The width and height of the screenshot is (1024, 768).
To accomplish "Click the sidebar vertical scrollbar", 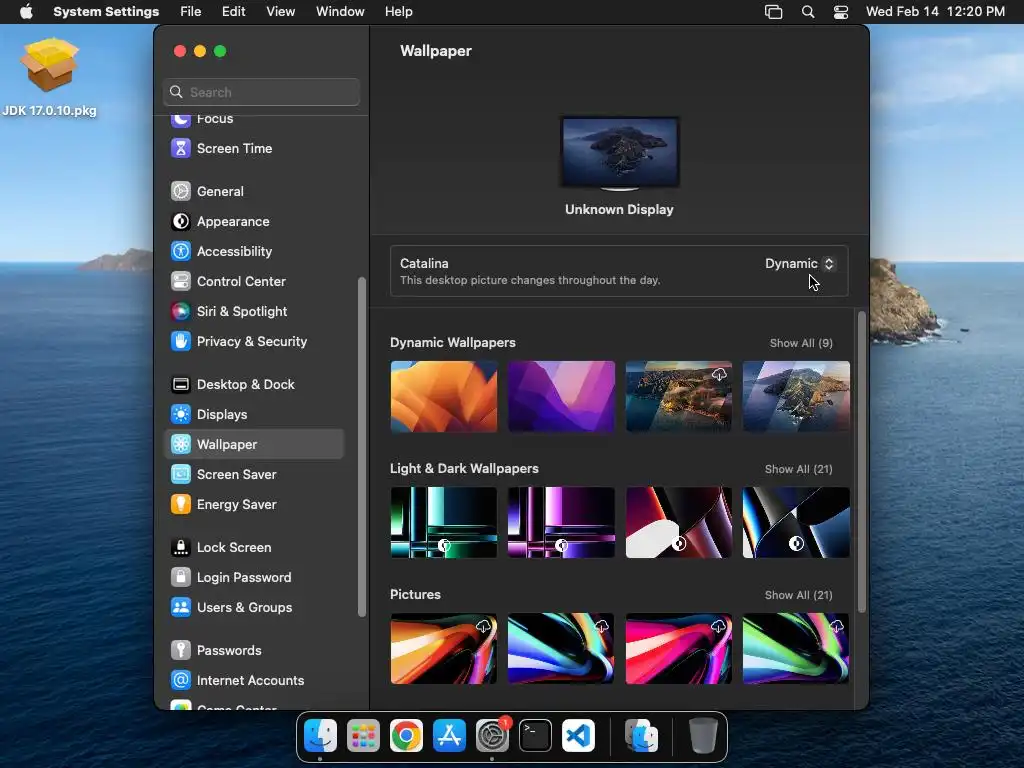I will coord(362,447).
